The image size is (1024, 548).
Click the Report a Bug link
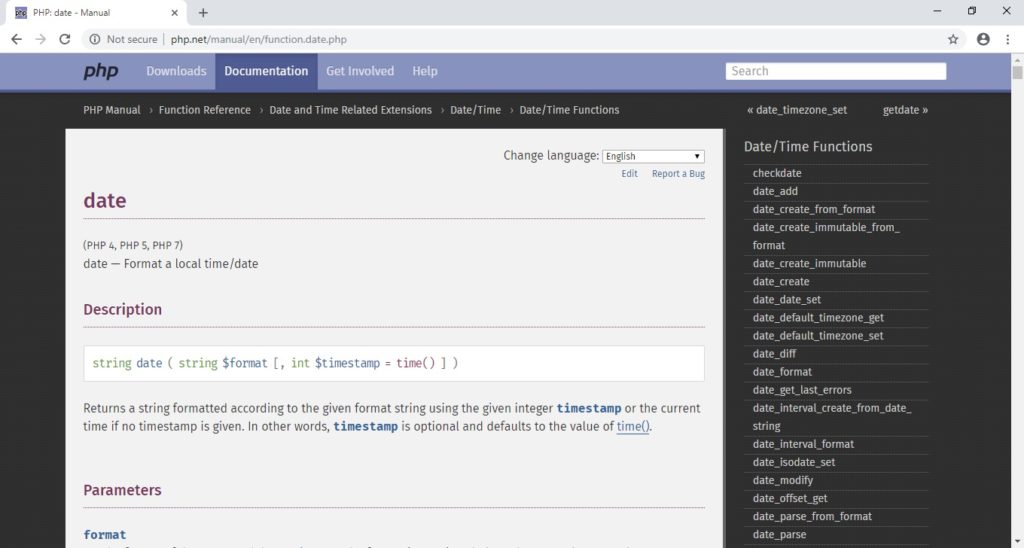[678, 174]
